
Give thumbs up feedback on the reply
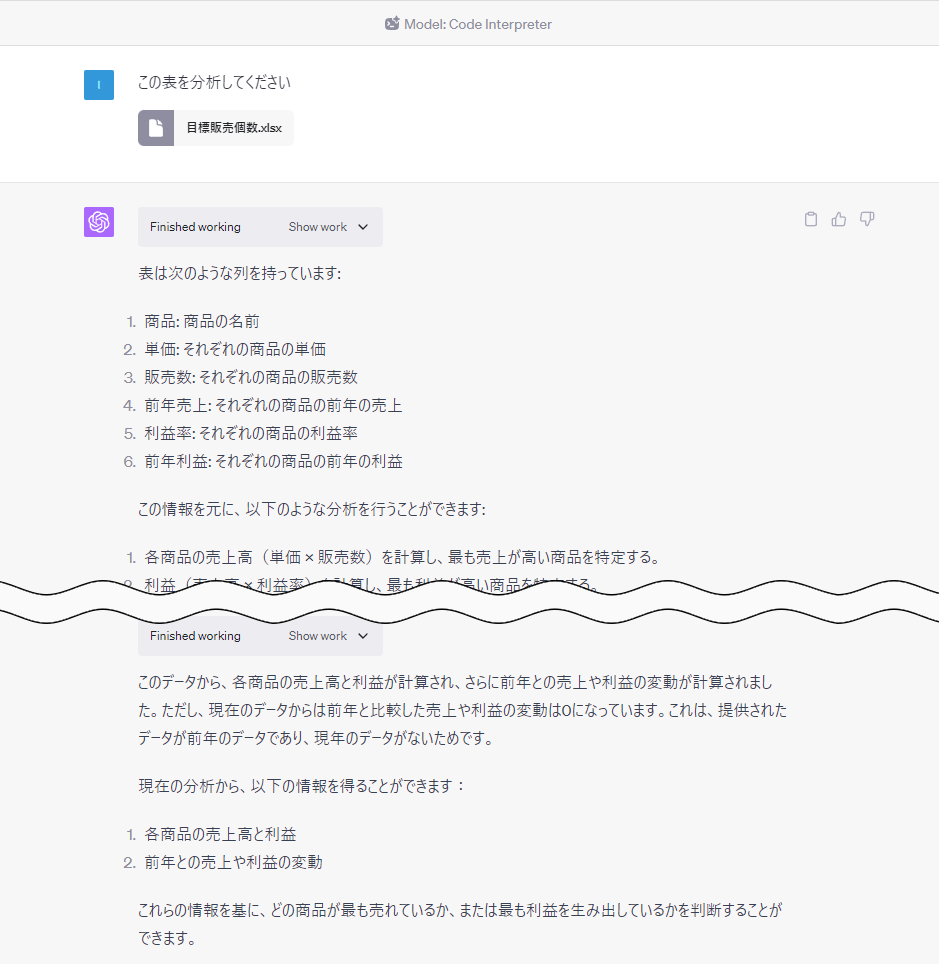[x=838, y=219]
